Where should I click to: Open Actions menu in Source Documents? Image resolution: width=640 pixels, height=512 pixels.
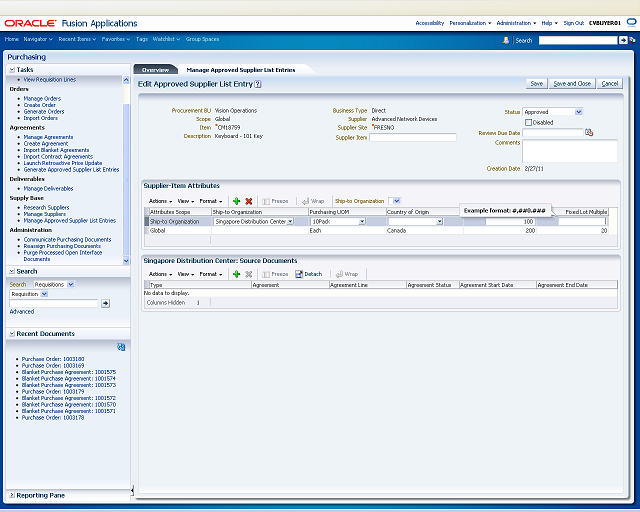pyautogui.click(x=160, y=274)
